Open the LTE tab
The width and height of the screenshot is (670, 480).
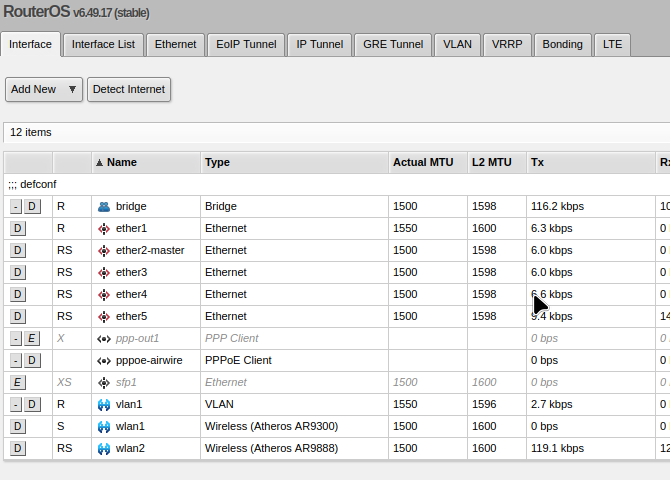point(612,44)
